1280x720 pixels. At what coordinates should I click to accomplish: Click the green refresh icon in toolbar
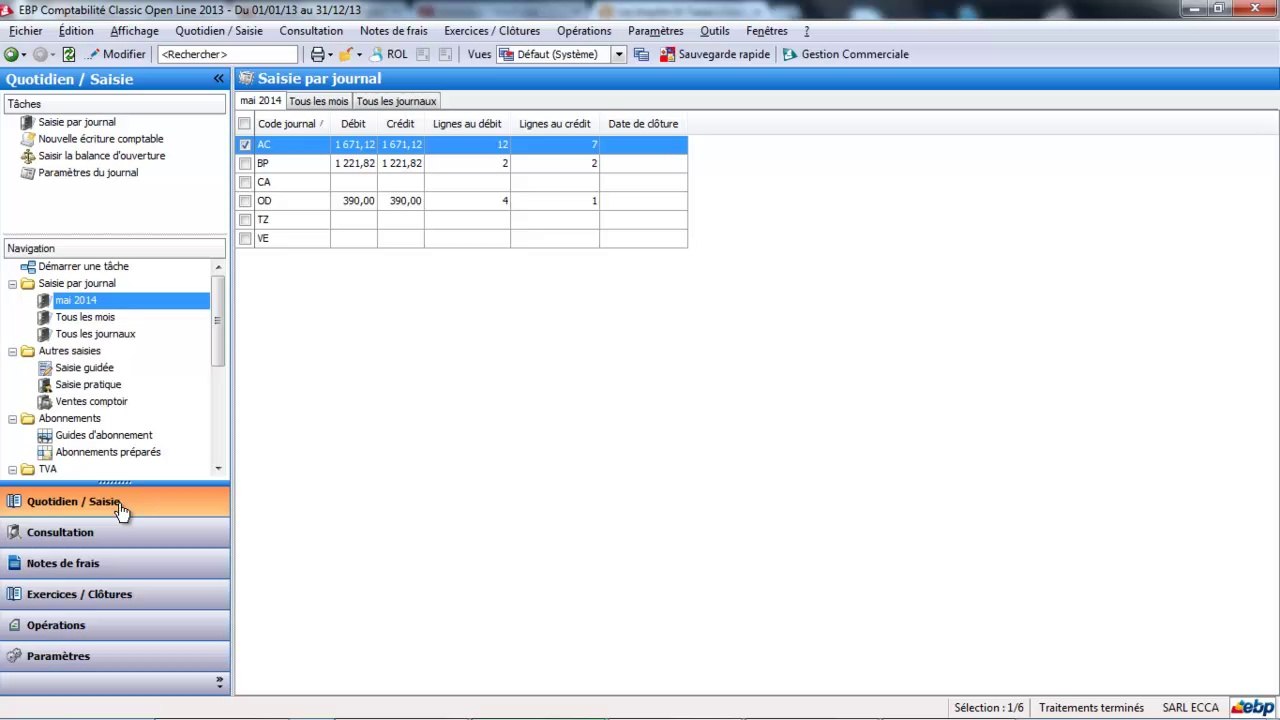click(69, 55)
